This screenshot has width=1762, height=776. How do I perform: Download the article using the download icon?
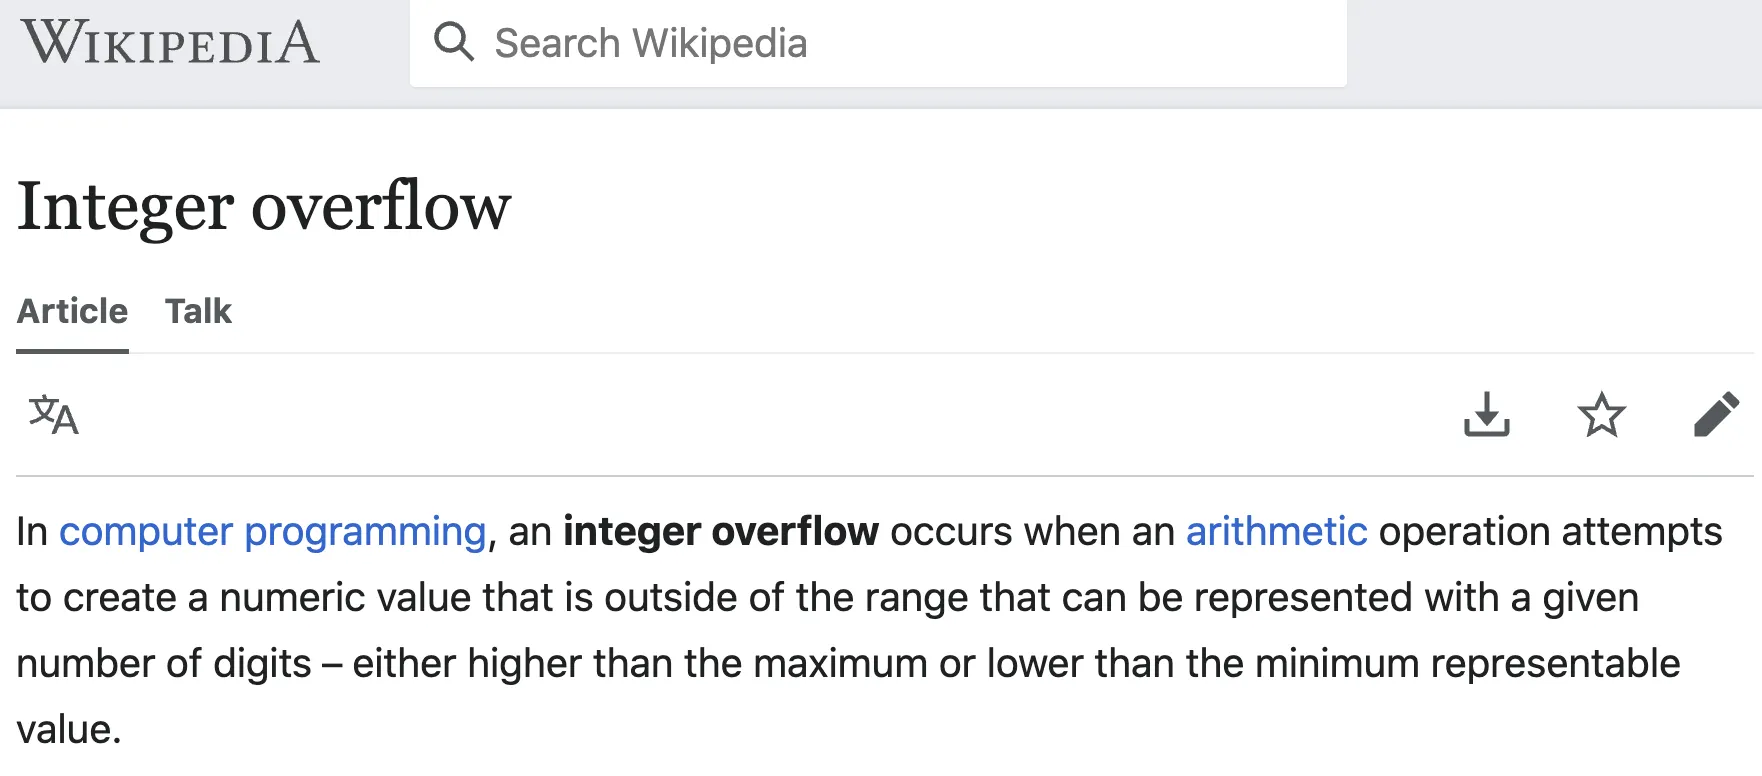tap(1486, 415)
